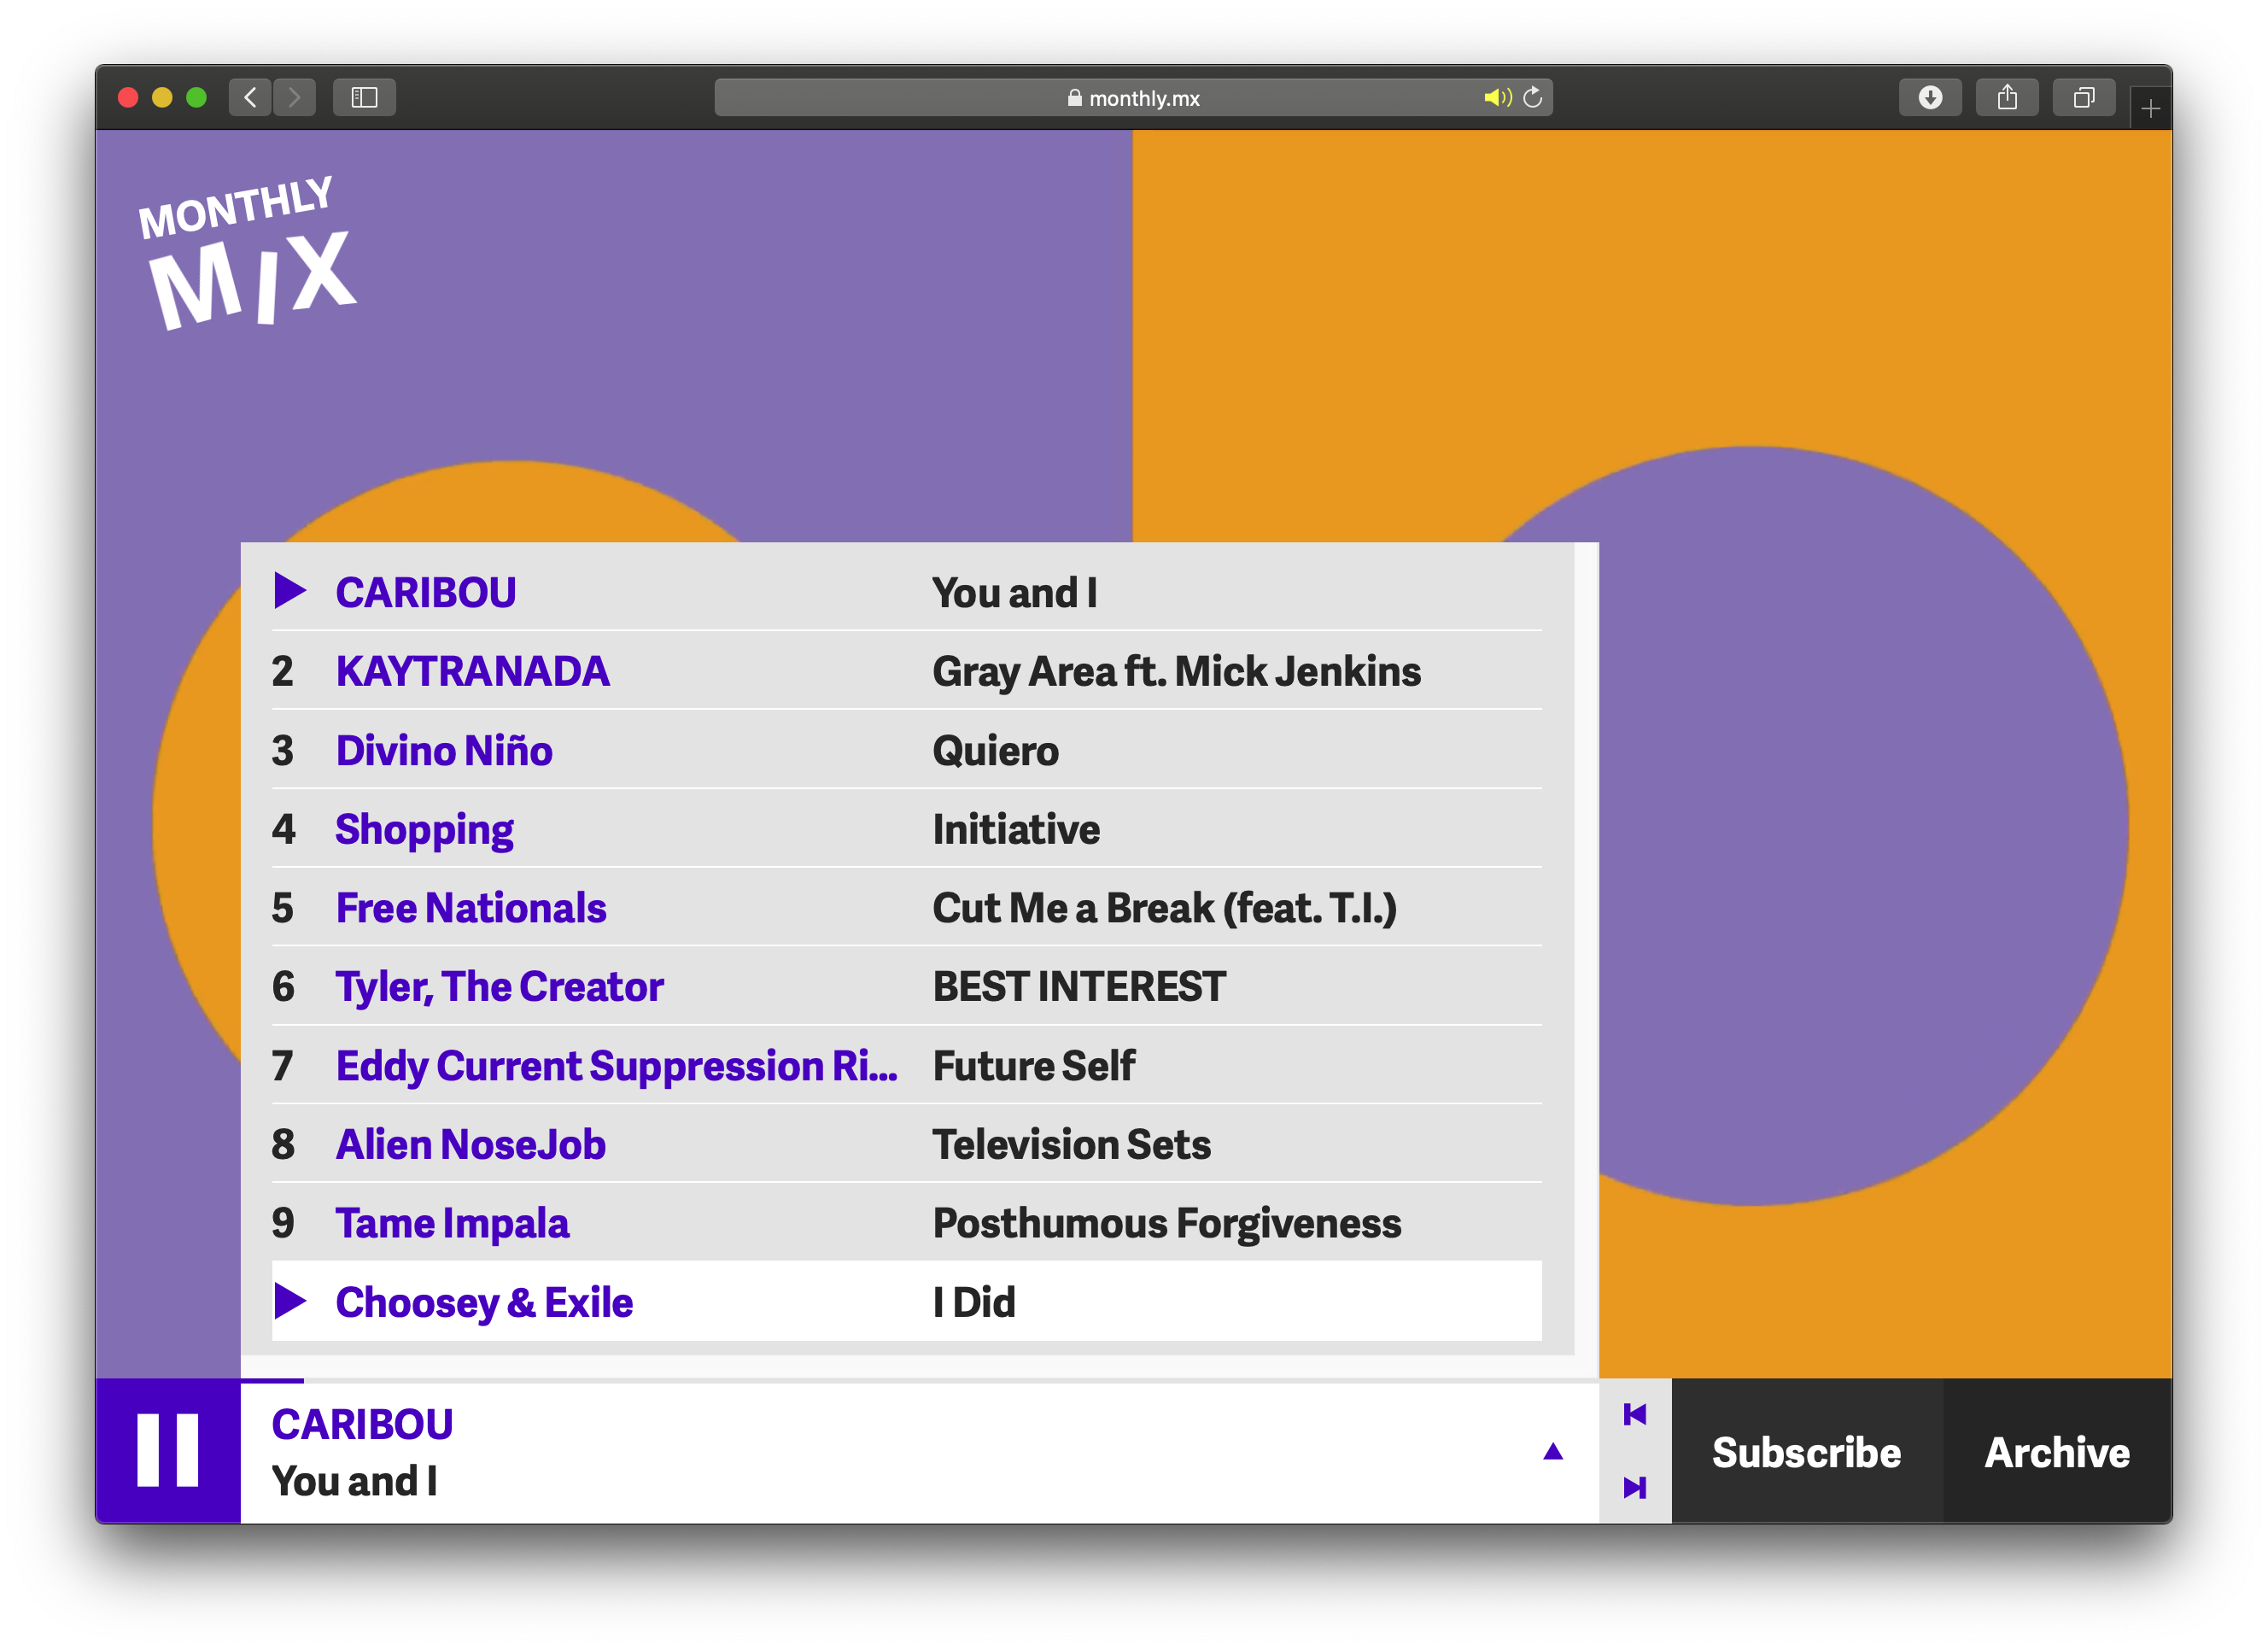The height and width of the screenshot is (1650, 2268).
Task: Select track title Future Self
Action: (x=1033, y=1066)
